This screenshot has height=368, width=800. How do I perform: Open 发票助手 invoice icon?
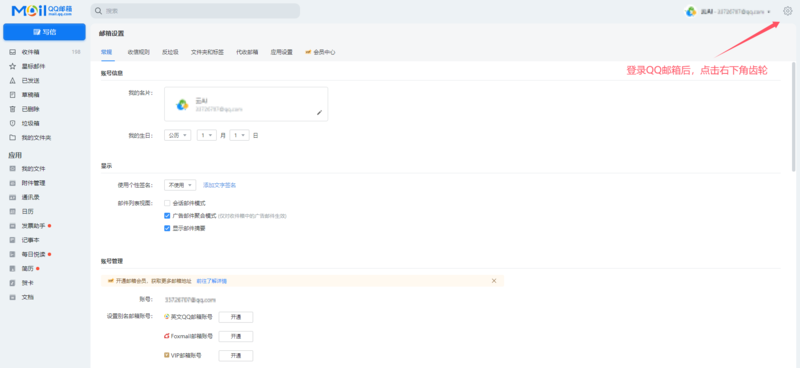(x=13, y=226)
